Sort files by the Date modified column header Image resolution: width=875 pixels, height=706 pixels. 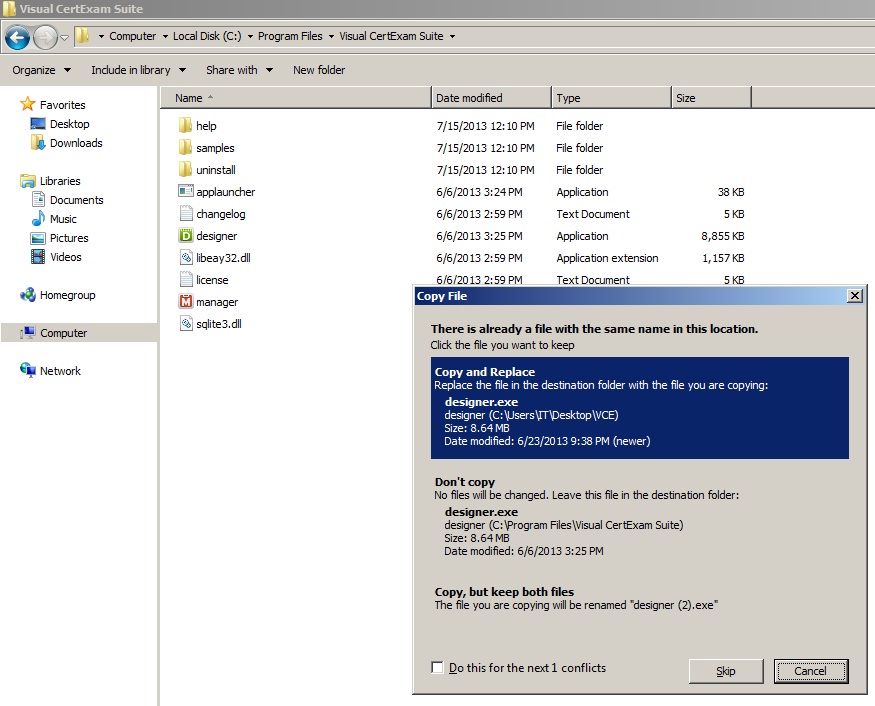tap(491, 98)
